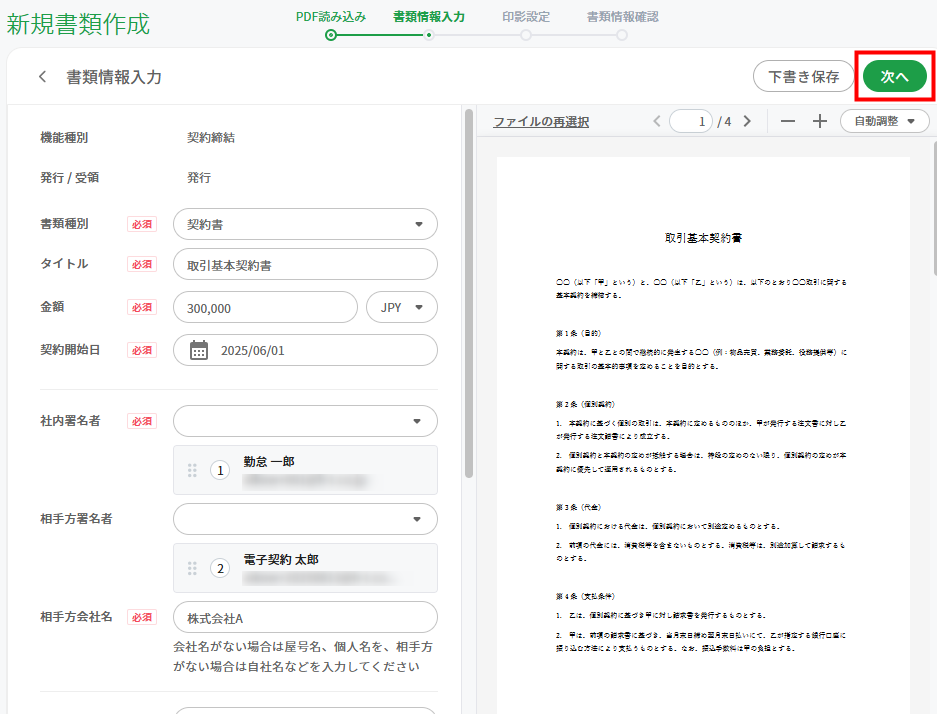937x714 pixels.
Task: Go to previous PDF page arrow
Action: 657,121
